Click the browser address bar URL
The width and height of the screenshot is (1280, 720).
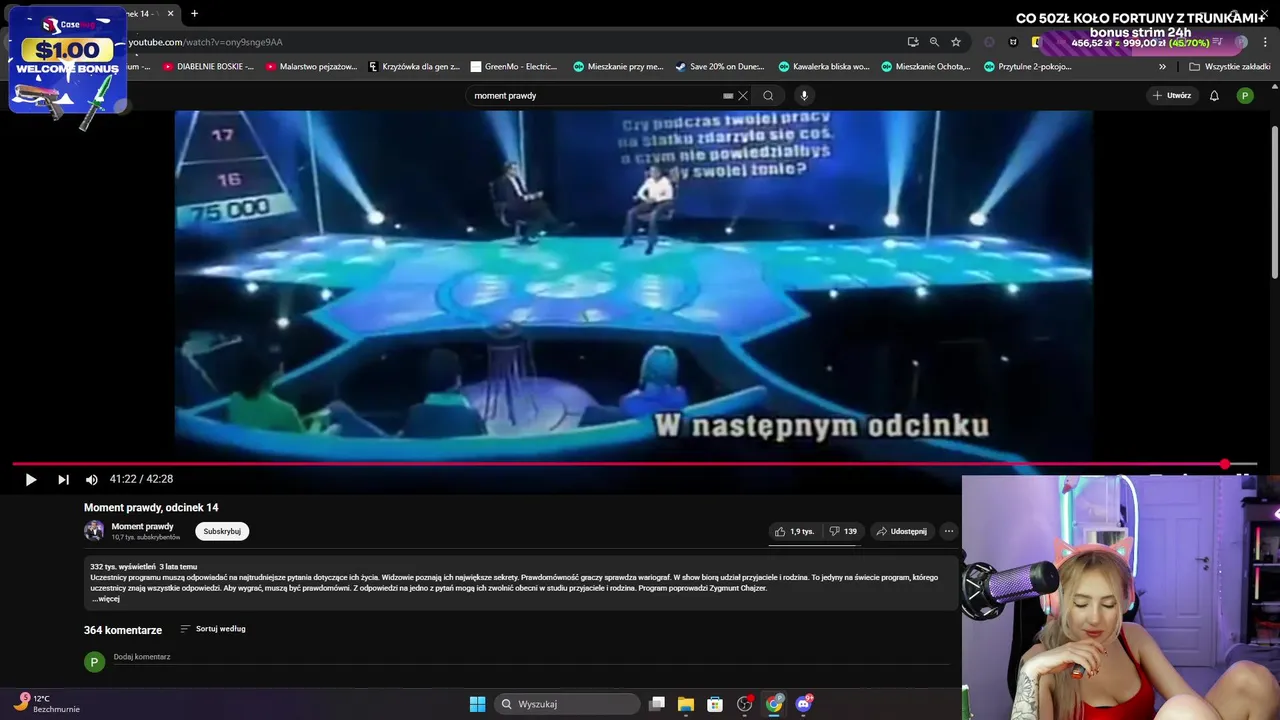click(205, 42)
